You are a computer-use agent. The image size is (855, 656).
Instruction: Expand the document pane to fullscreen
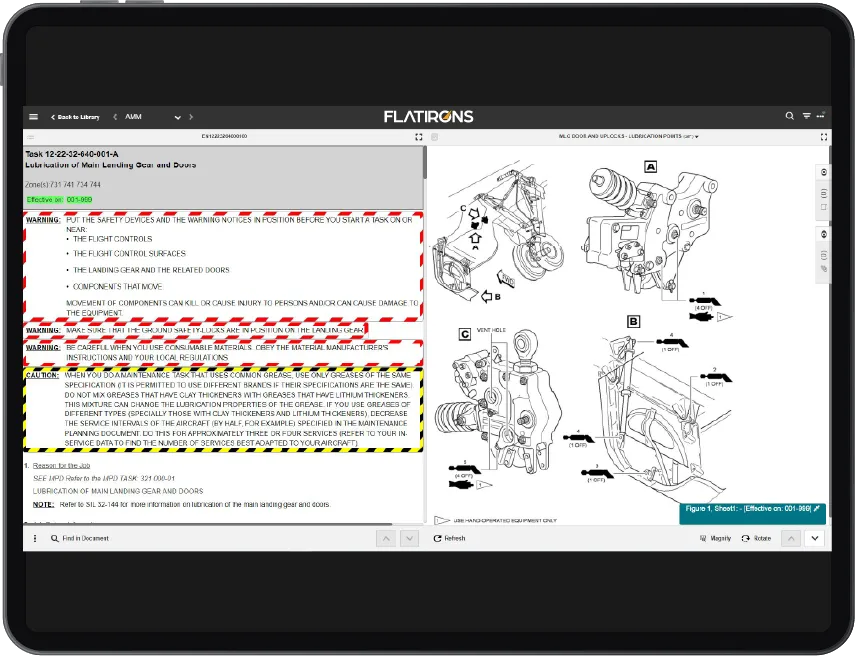click(419, 137)
